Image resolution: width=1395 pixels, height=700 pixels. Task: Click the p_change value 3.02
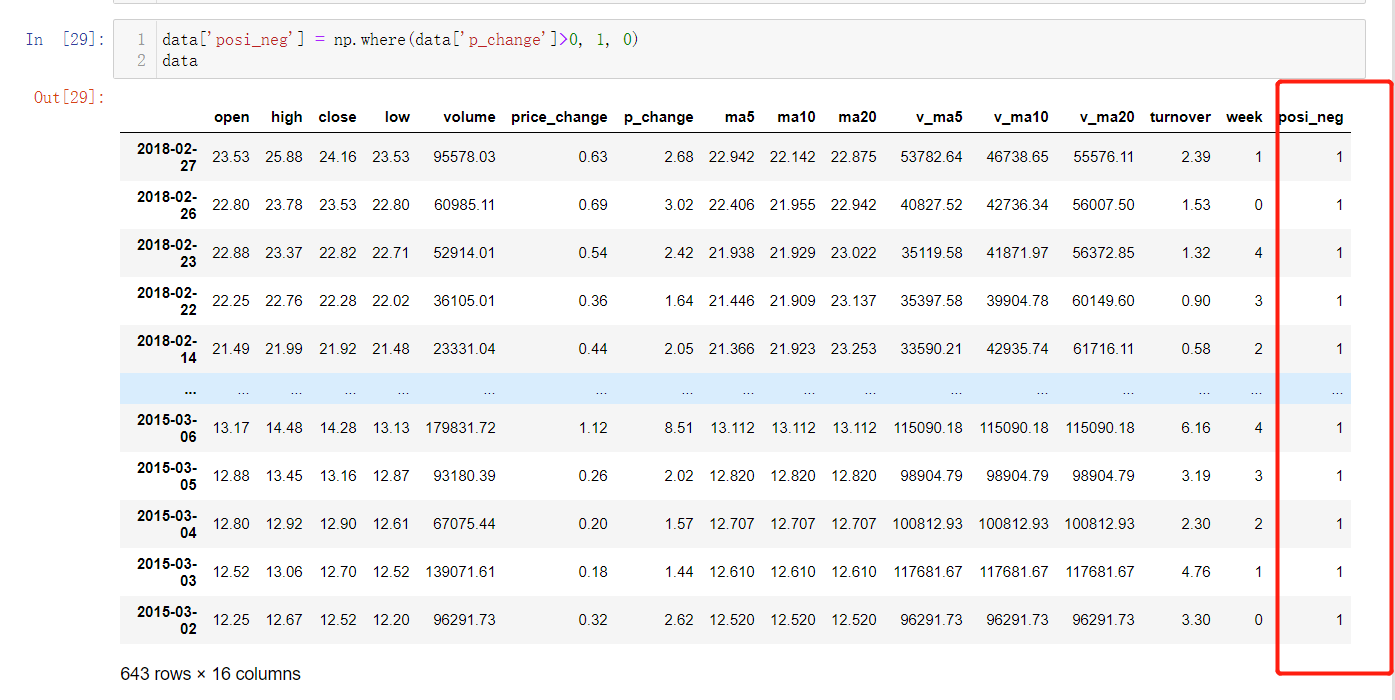(678, 205)
